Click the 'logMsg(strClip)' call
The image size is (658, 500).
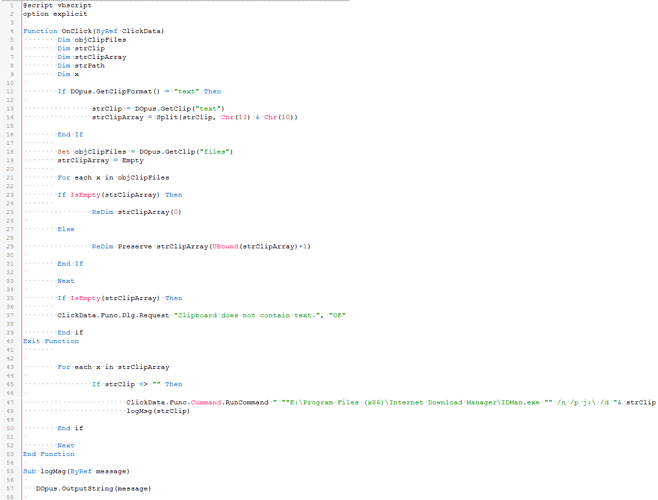pyautogui.click(x=158, y=411)
